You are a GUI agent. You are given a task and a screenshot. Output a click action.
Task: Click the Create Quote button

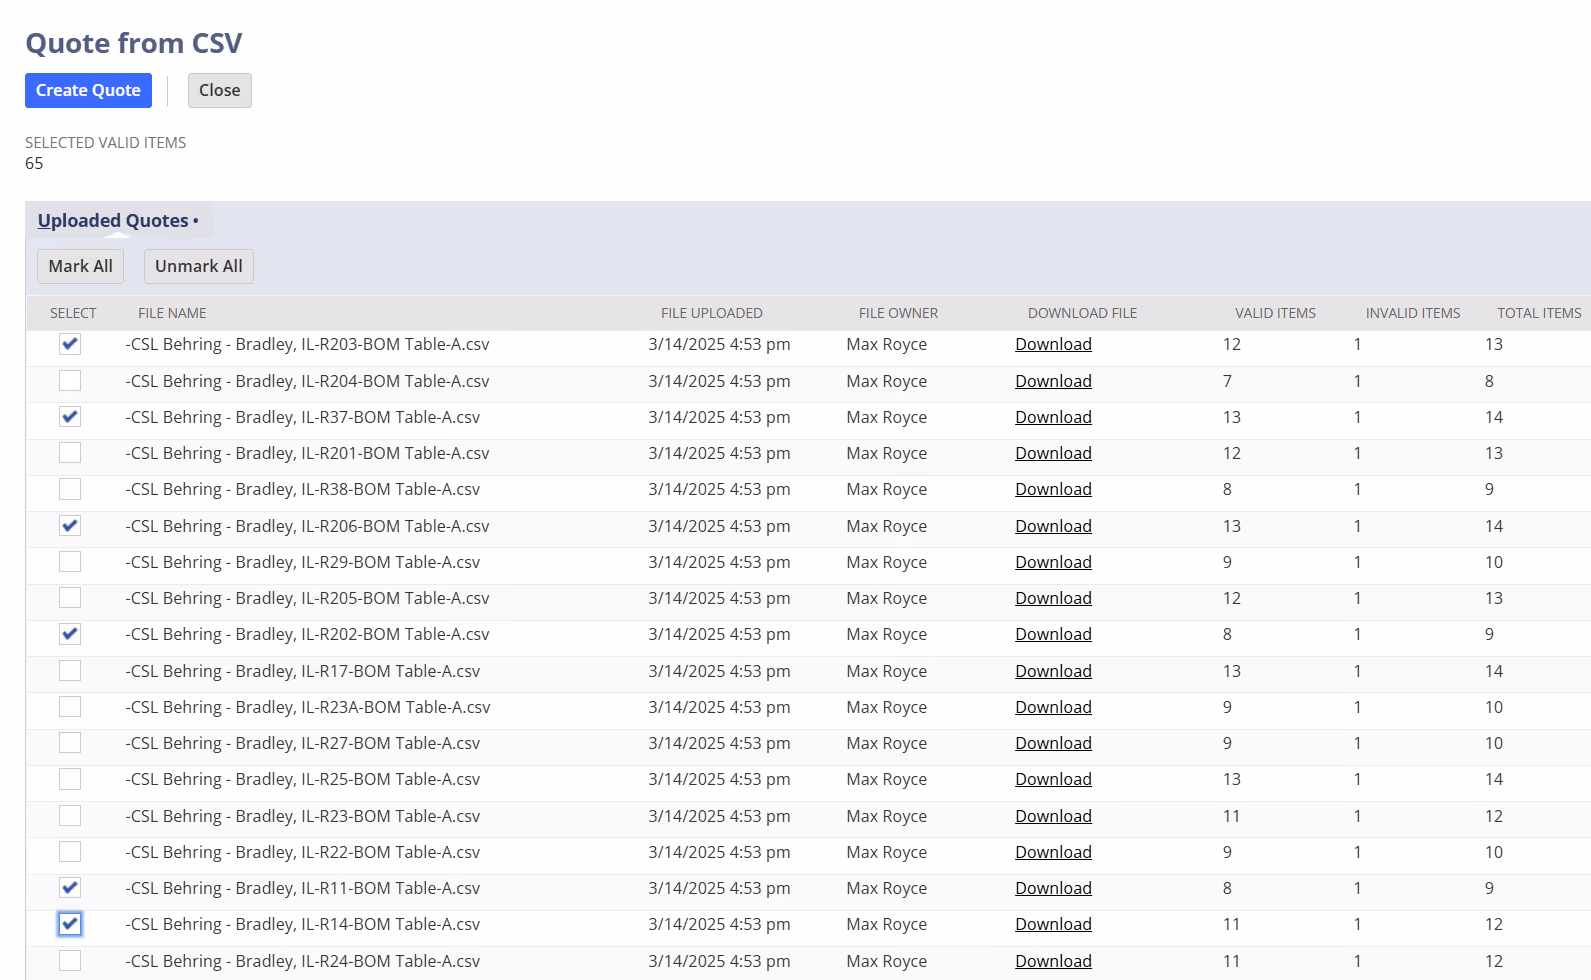[x=88, y=90]
